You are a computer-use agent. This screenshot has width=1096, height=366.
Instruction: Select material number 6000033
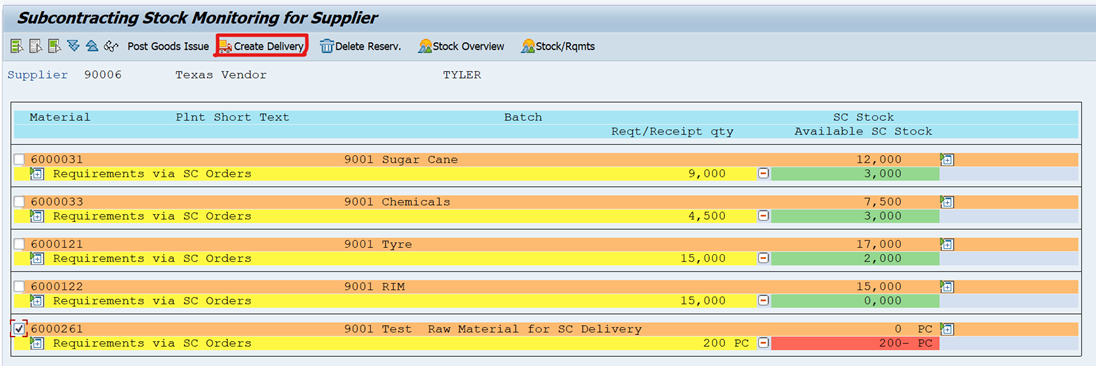(x=57, y=202)
